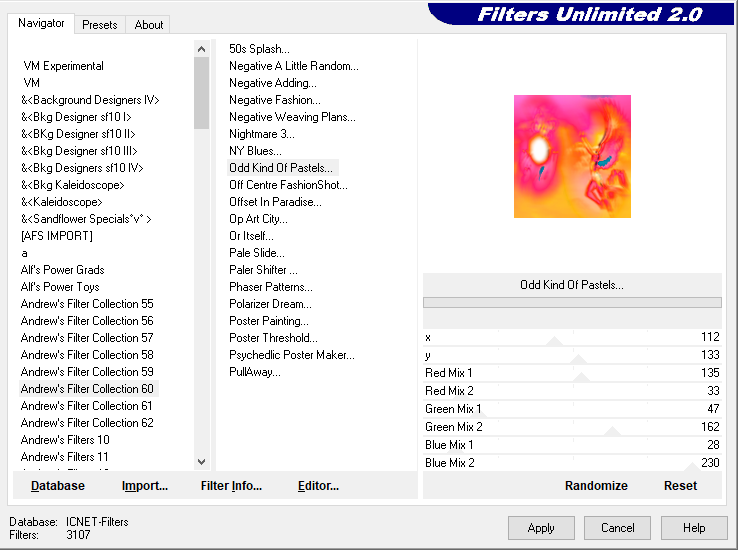The width and height of the screenshot is (738, 550).
Task: Click the filter preview thumbnail
Action: (572, 156)
